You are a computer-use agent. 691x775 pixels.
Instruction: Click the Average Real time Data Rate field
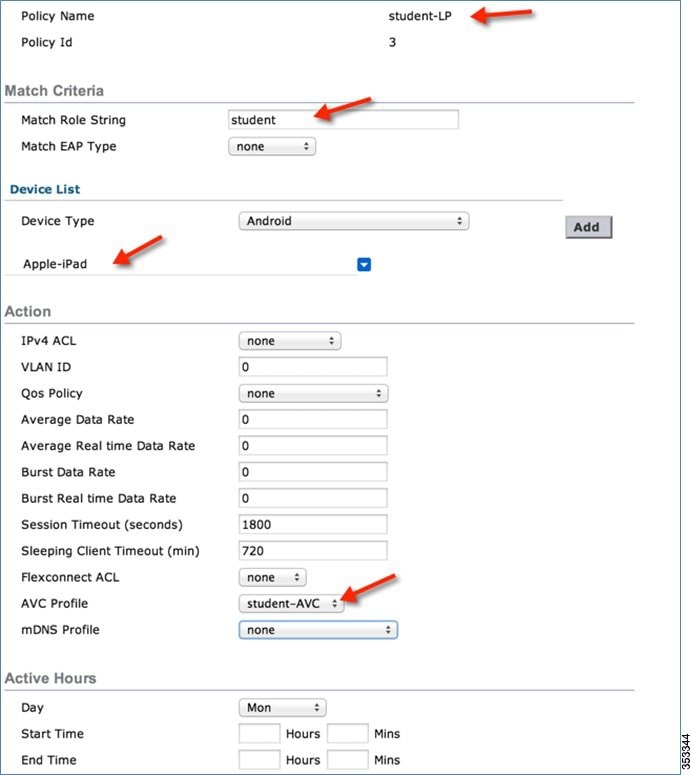point(313,445)
